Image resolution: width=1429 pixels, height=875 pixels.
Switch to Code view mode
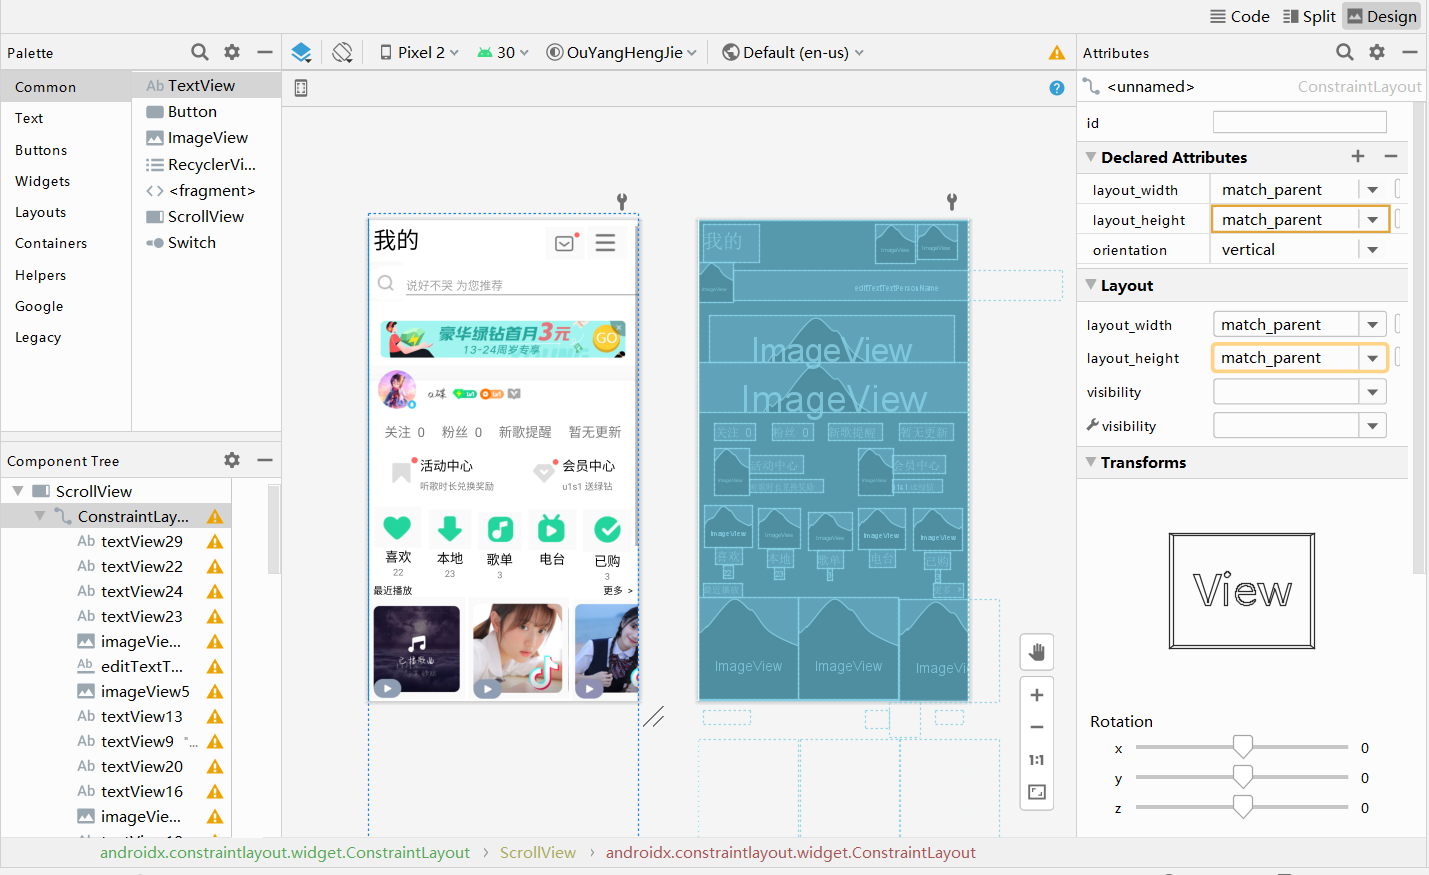(x=1239, y=16)
